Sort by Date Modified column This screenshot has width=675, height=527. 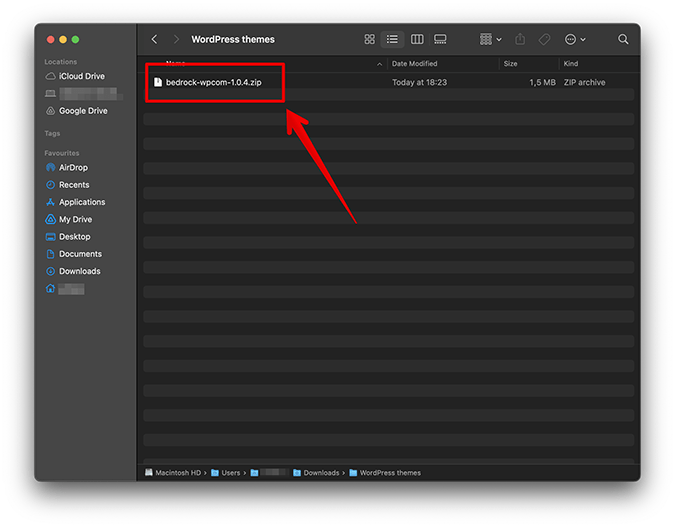click(414, 64)
